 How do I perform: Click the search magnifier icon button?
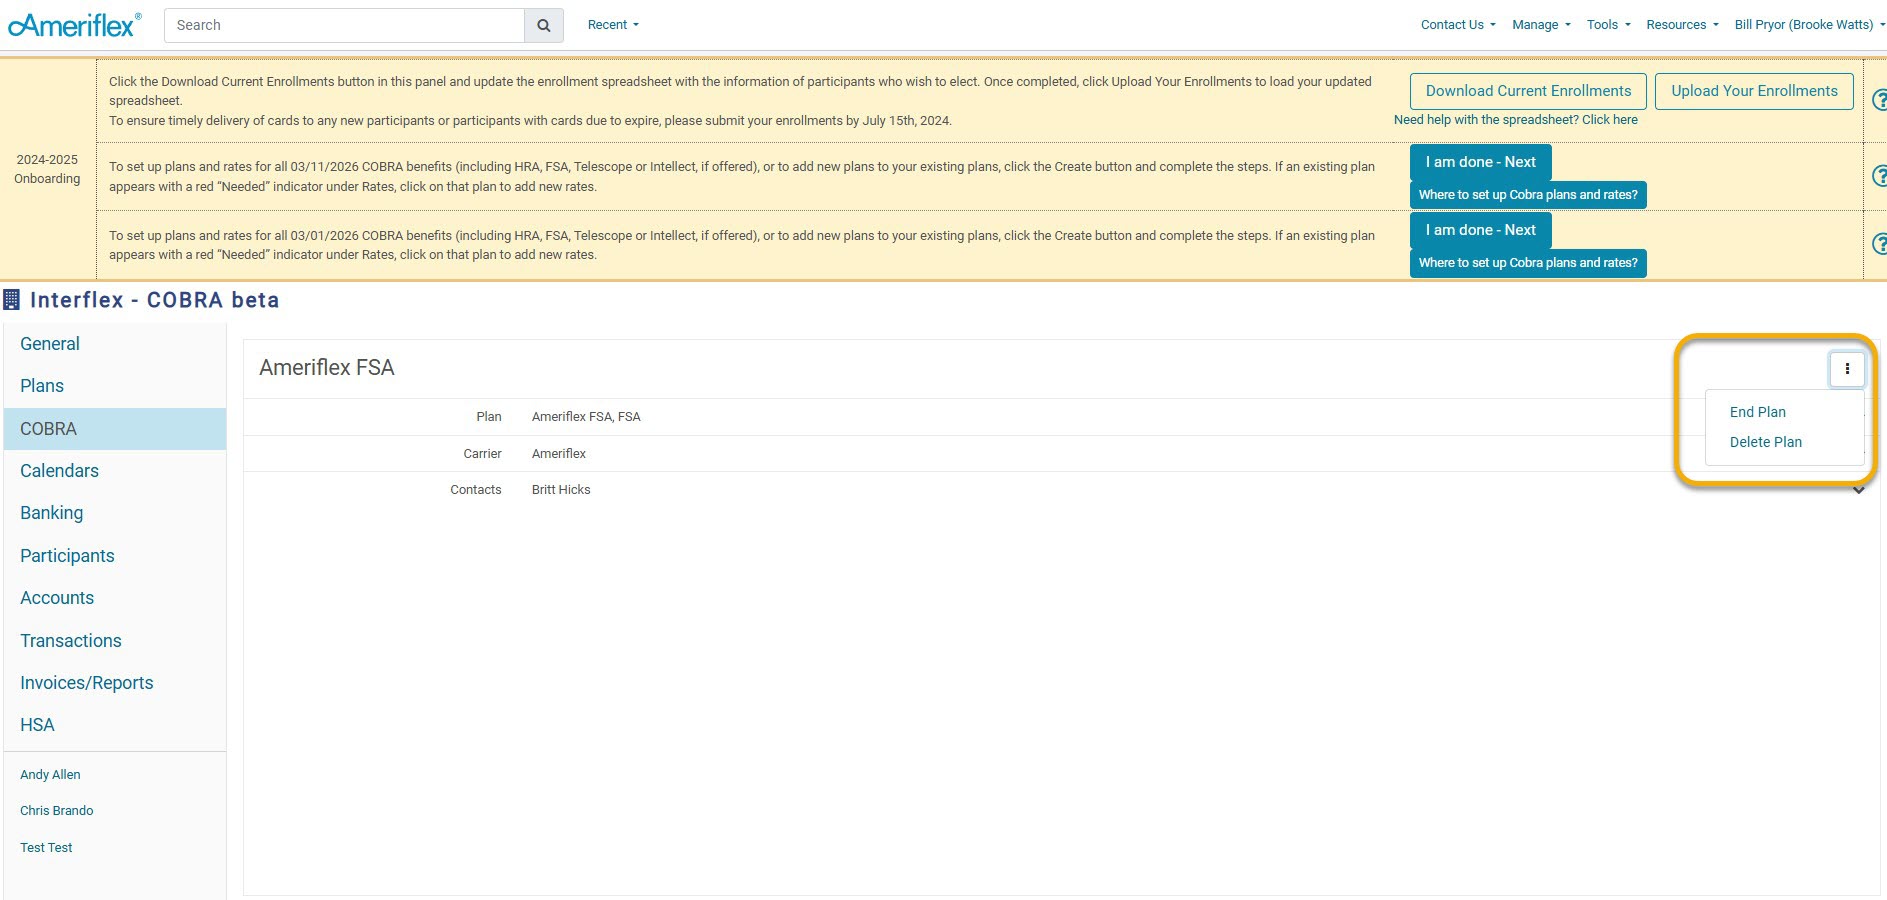(543, 26)
